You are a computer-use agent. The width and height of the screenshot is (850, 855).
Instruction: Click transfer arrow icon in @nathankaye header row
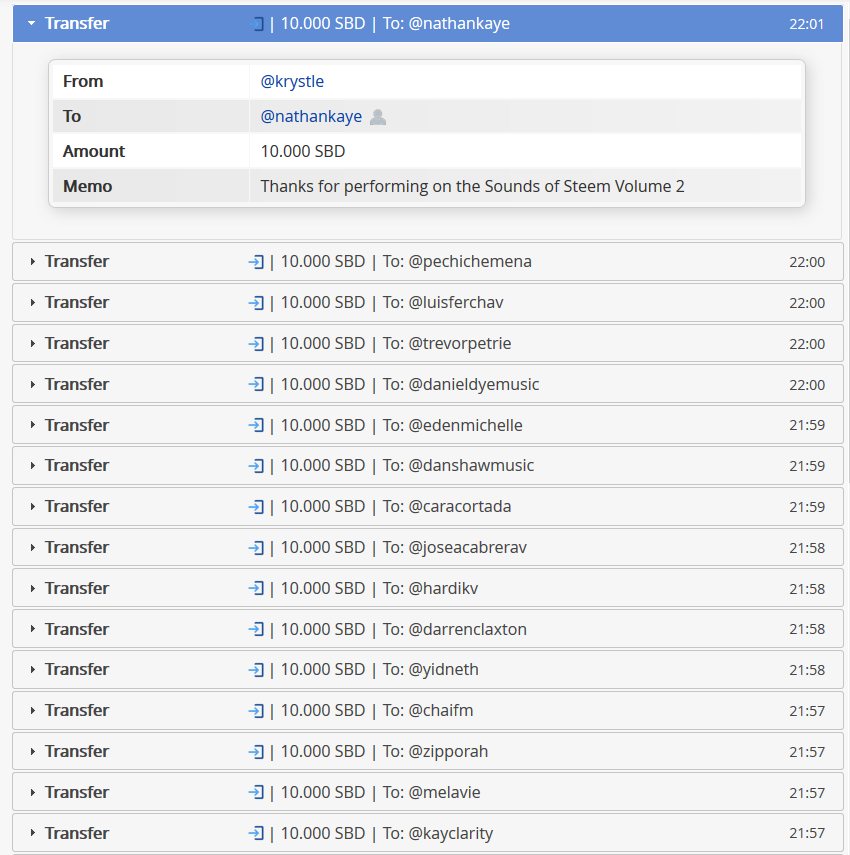coord(256,24)
